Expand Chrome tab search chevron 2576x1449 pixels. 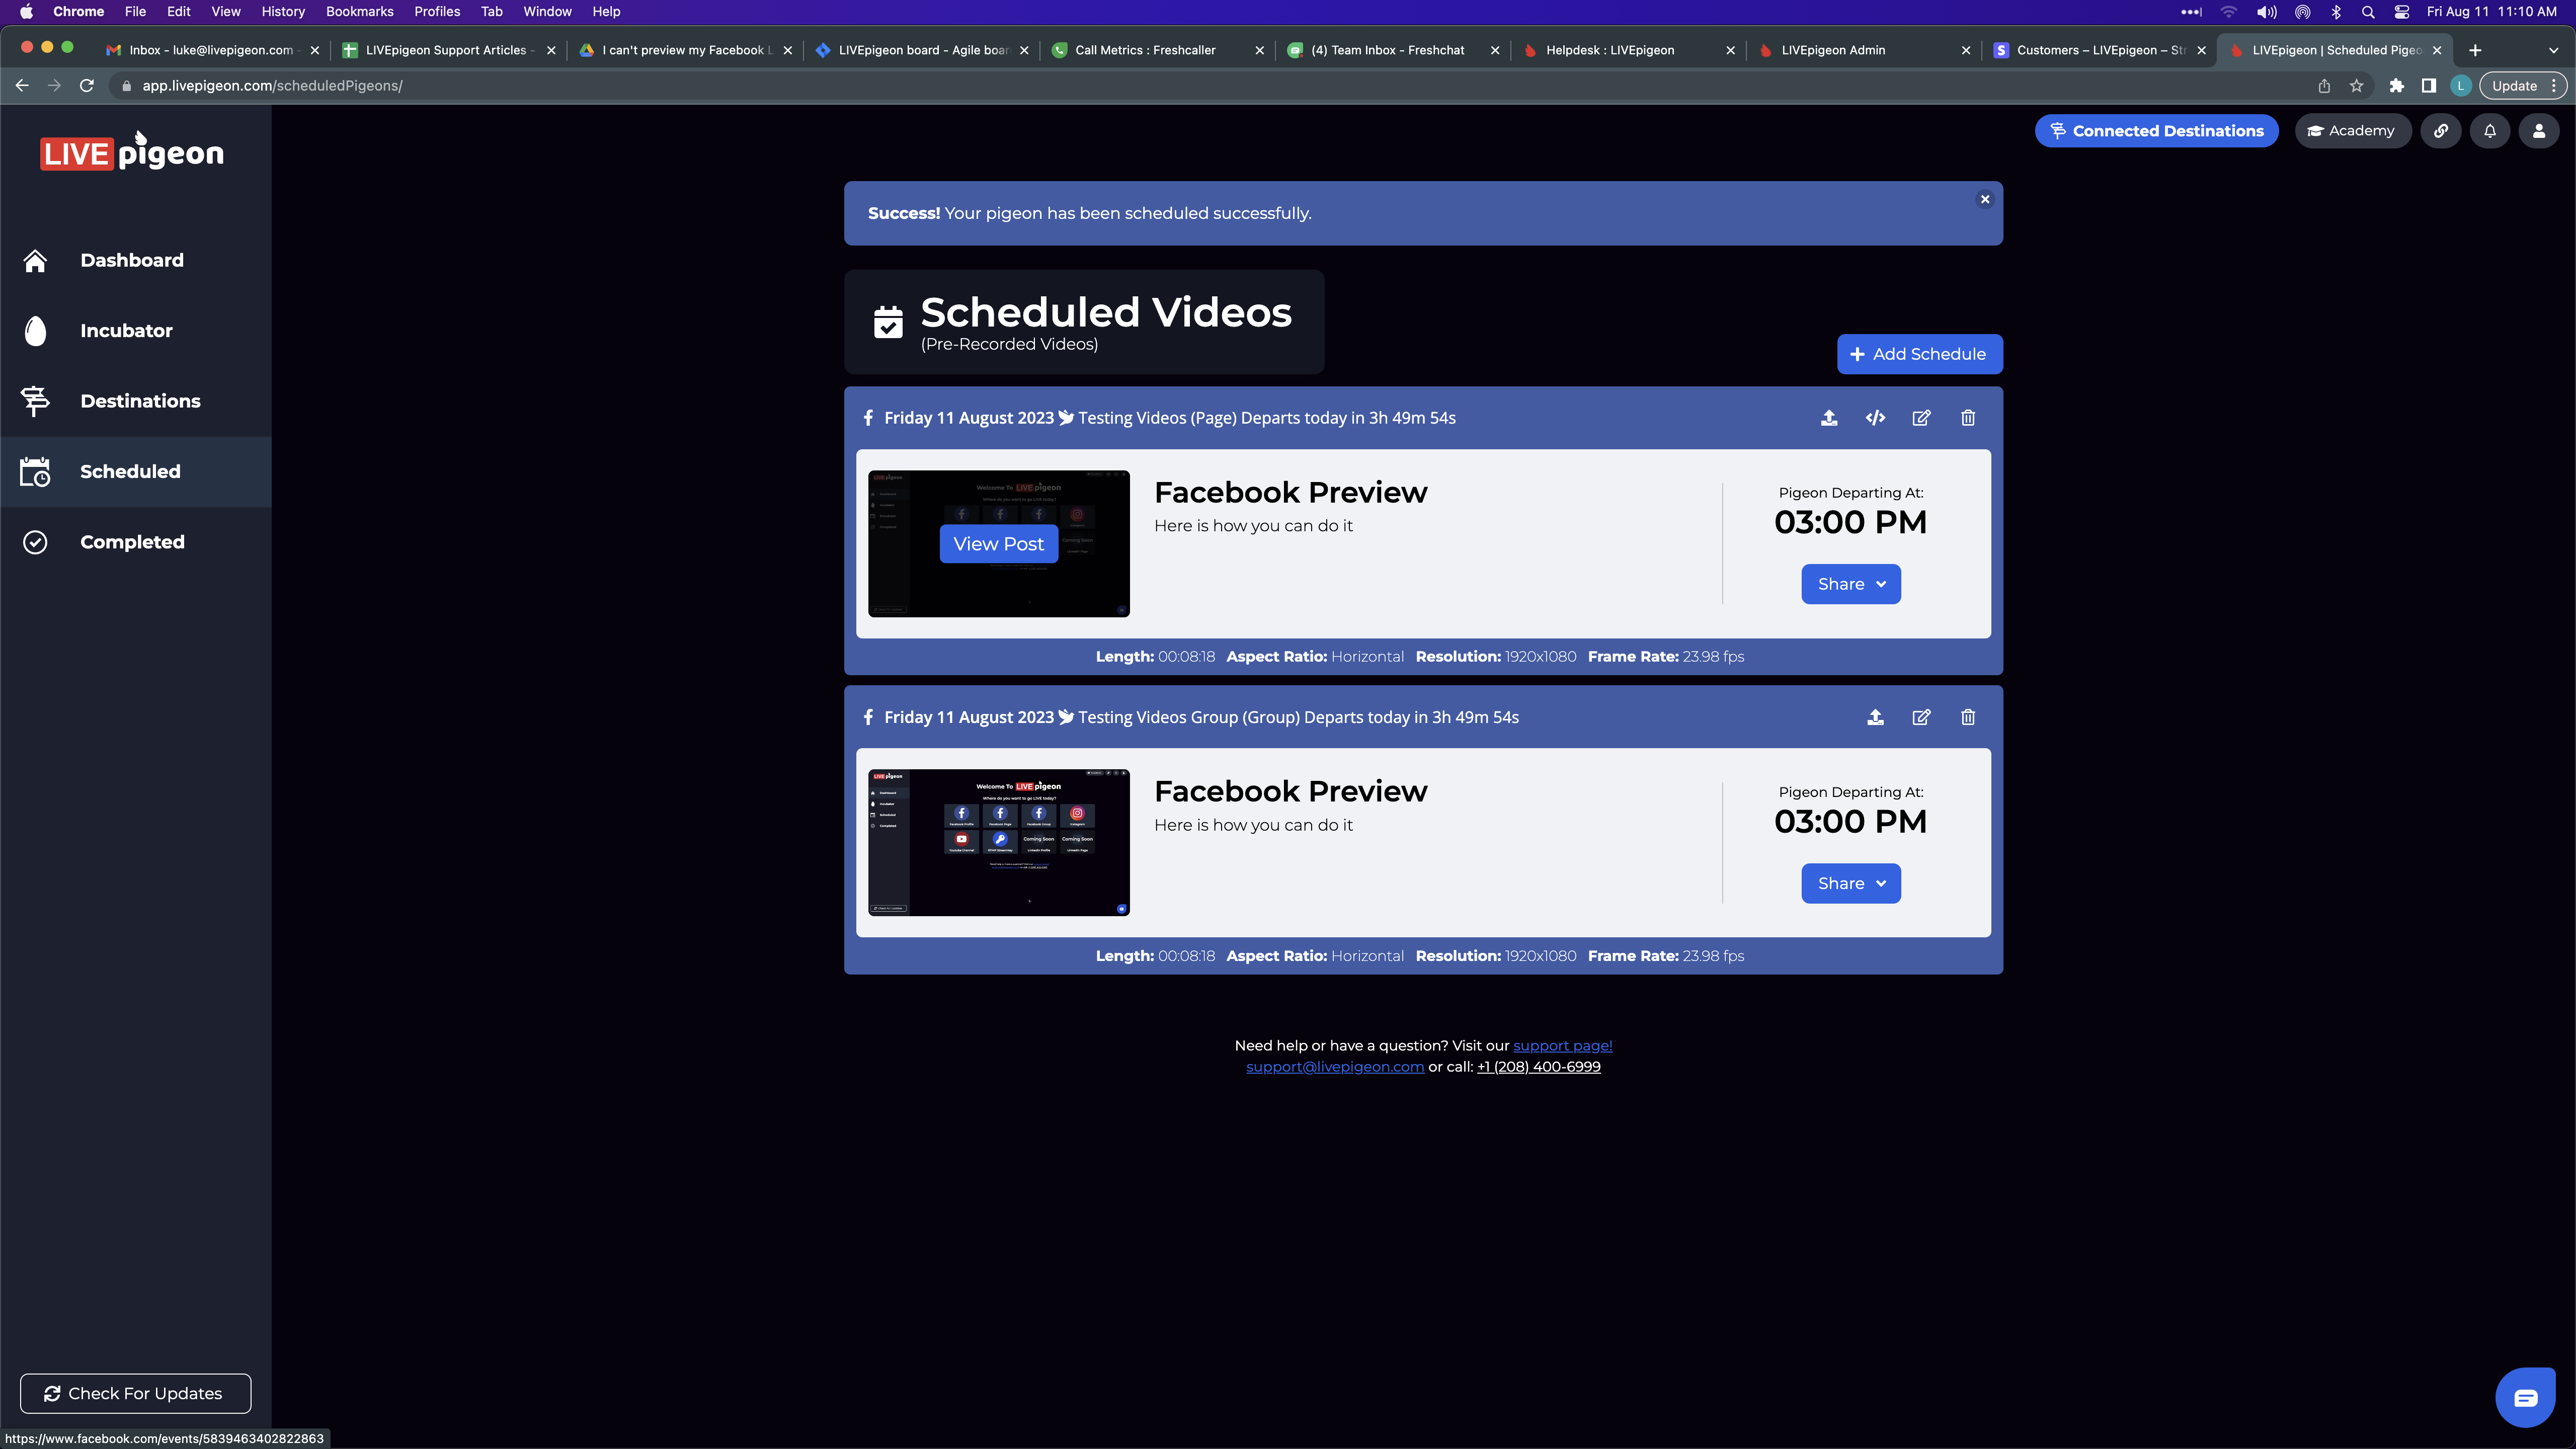tap(2553, 50)
